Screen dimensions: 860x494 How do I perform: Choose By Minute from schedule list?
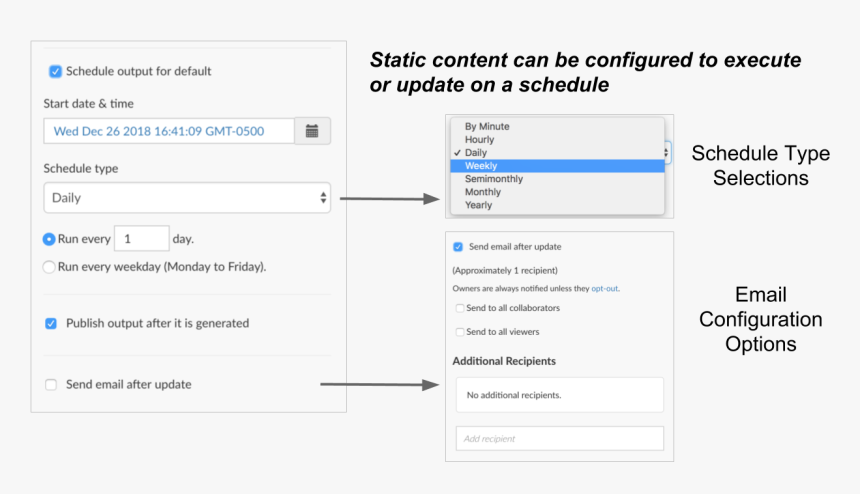[487, 127]
